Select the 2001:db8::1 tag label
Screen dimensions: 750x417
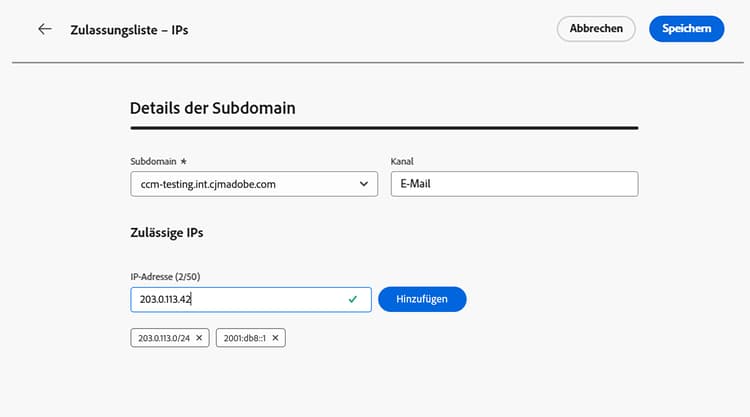[x=244, y=338]
